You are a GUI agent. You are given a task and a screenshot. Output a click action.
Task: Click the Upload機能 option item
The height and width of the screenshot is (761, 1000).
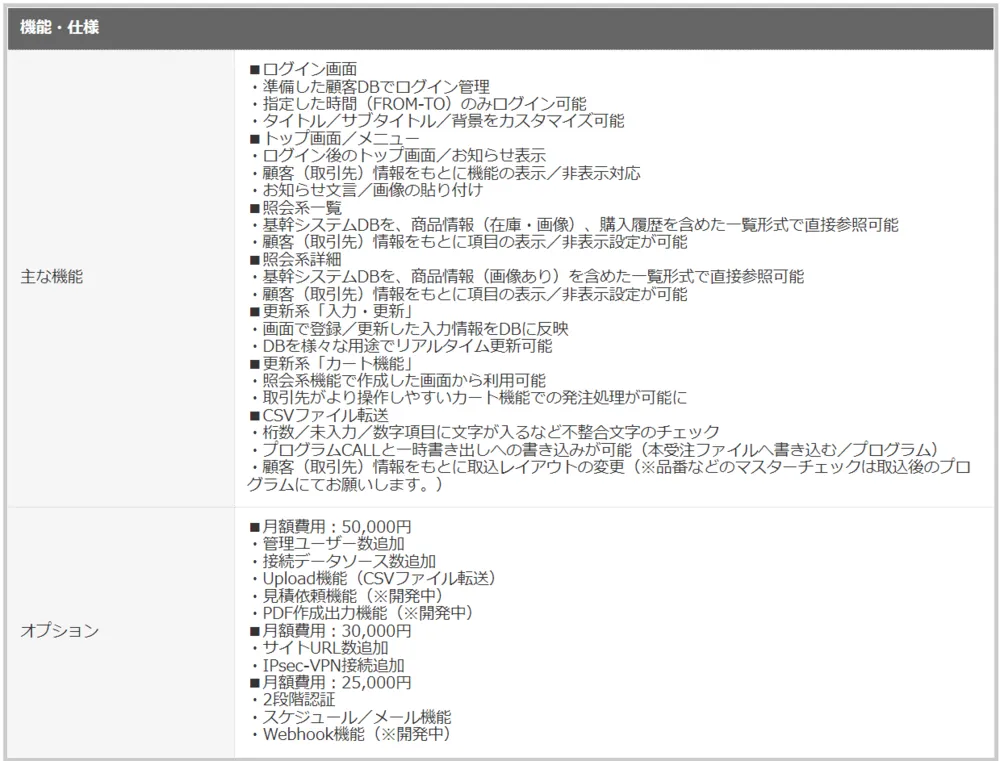[372, 578]
